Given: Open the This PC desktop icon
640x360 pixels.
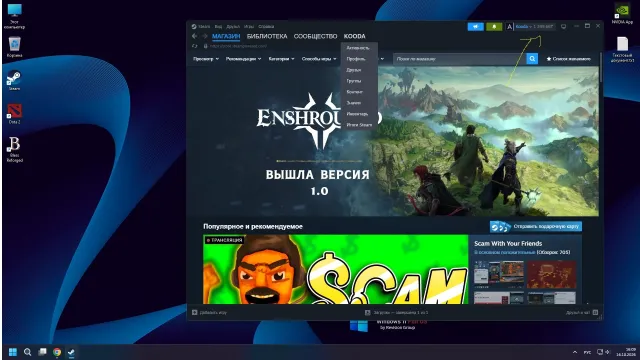Looking at the screenshot, I should coord(14,16).
